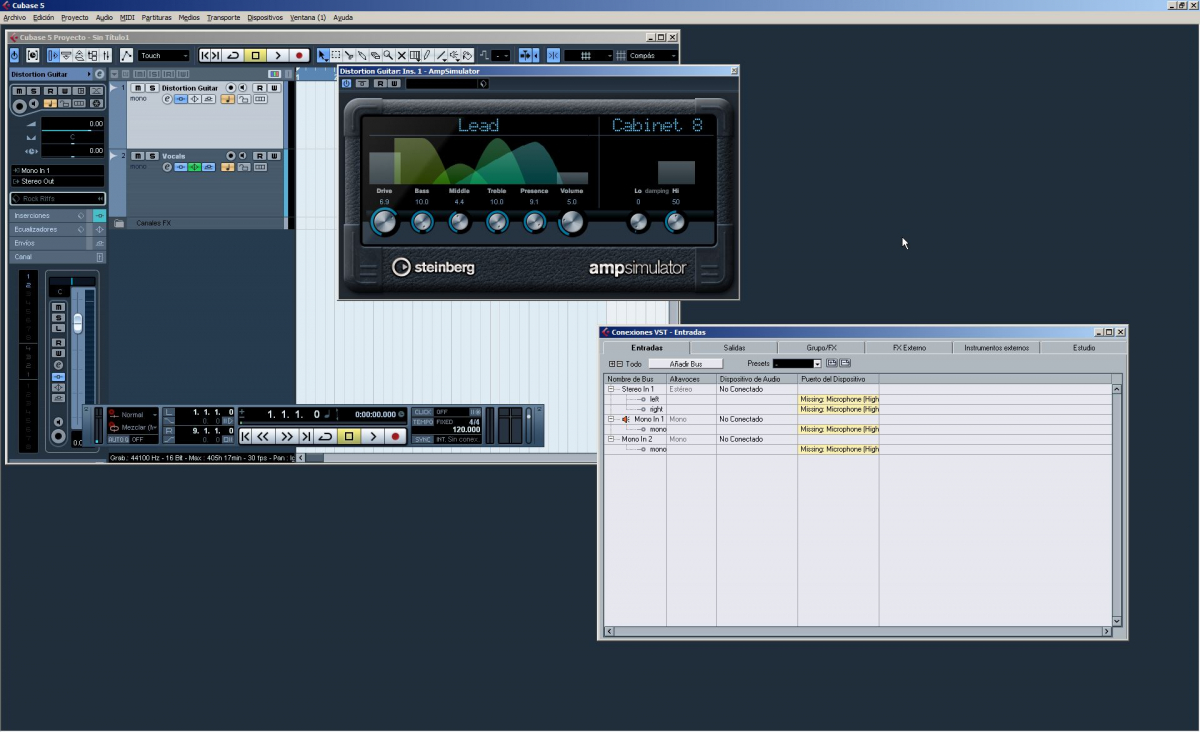Click Record in the project toolbar
The height and width of the screenshot is (732, 1200).
[299, 55]
